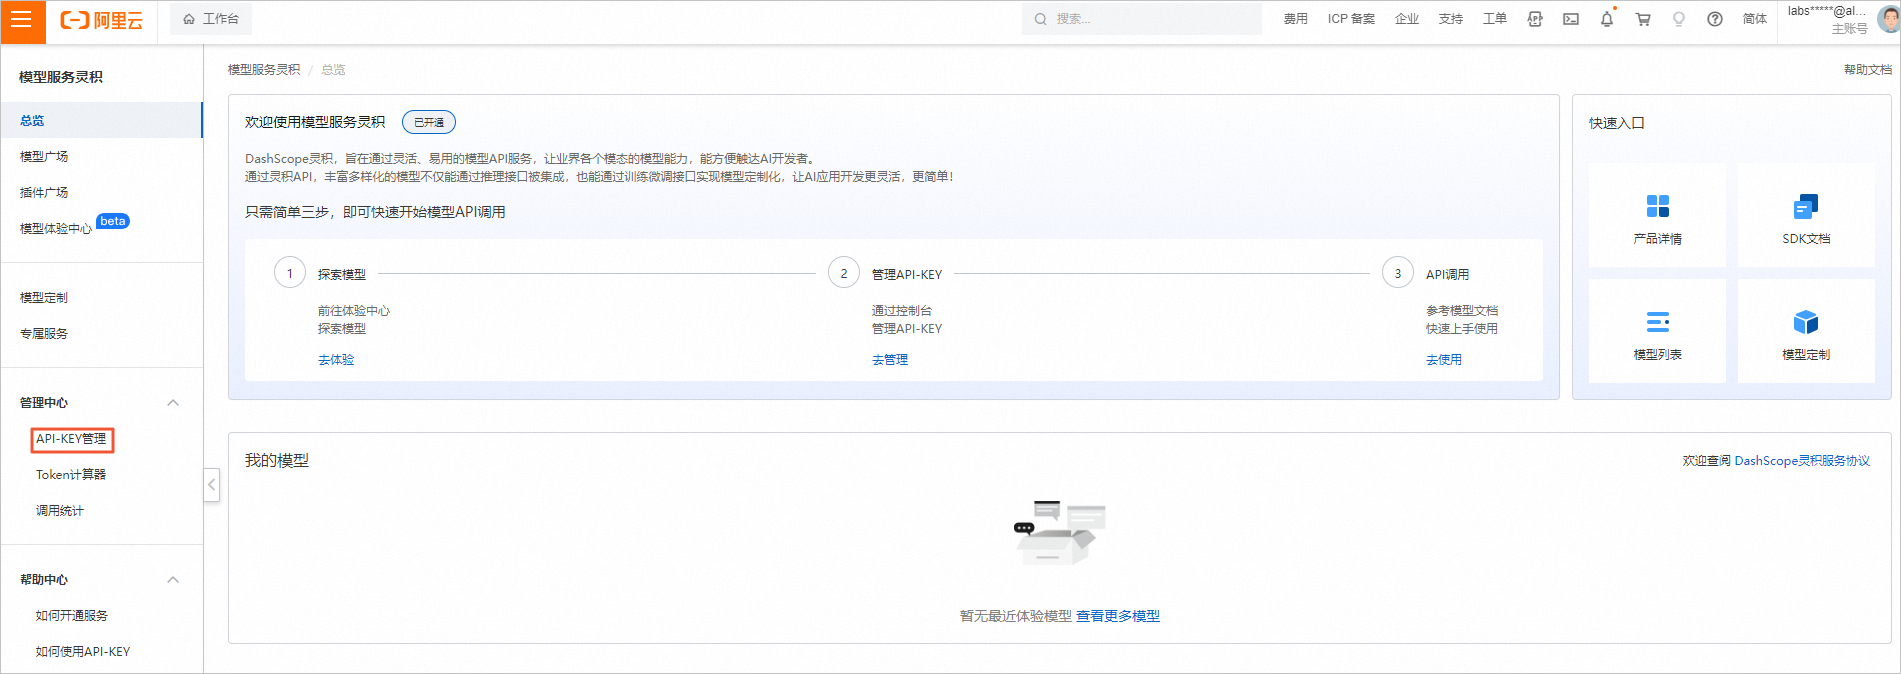Collapse the 管理中心 section chevron
1901x674 pixels.
173,403
